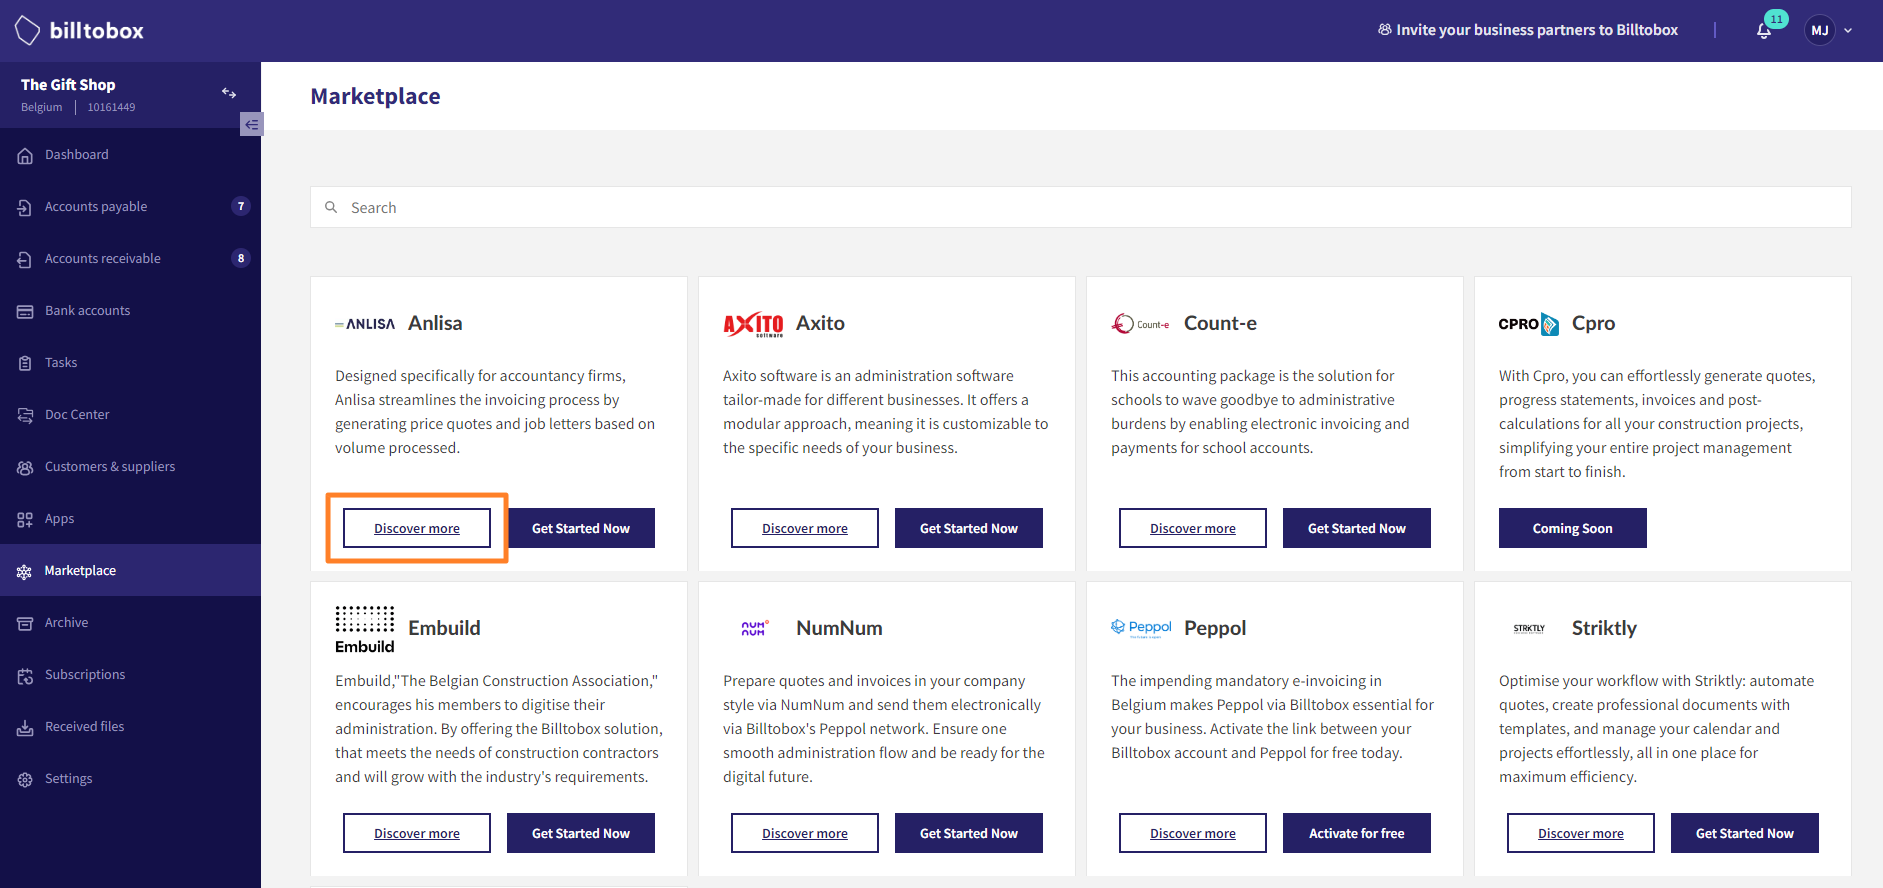Screen dimensions: 1883x888
Task: Go to Apps page
Action: point(60,518)
